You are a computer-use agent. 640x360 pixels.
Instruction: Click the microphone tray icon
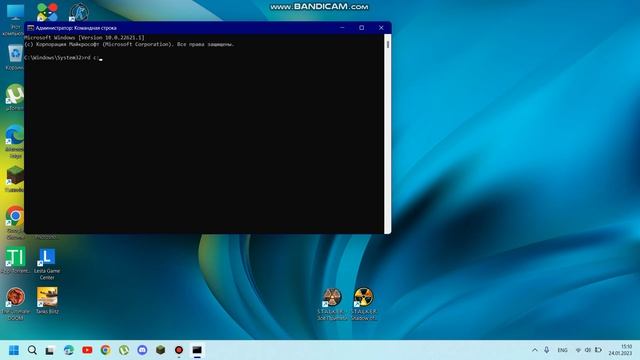[547, 350]
